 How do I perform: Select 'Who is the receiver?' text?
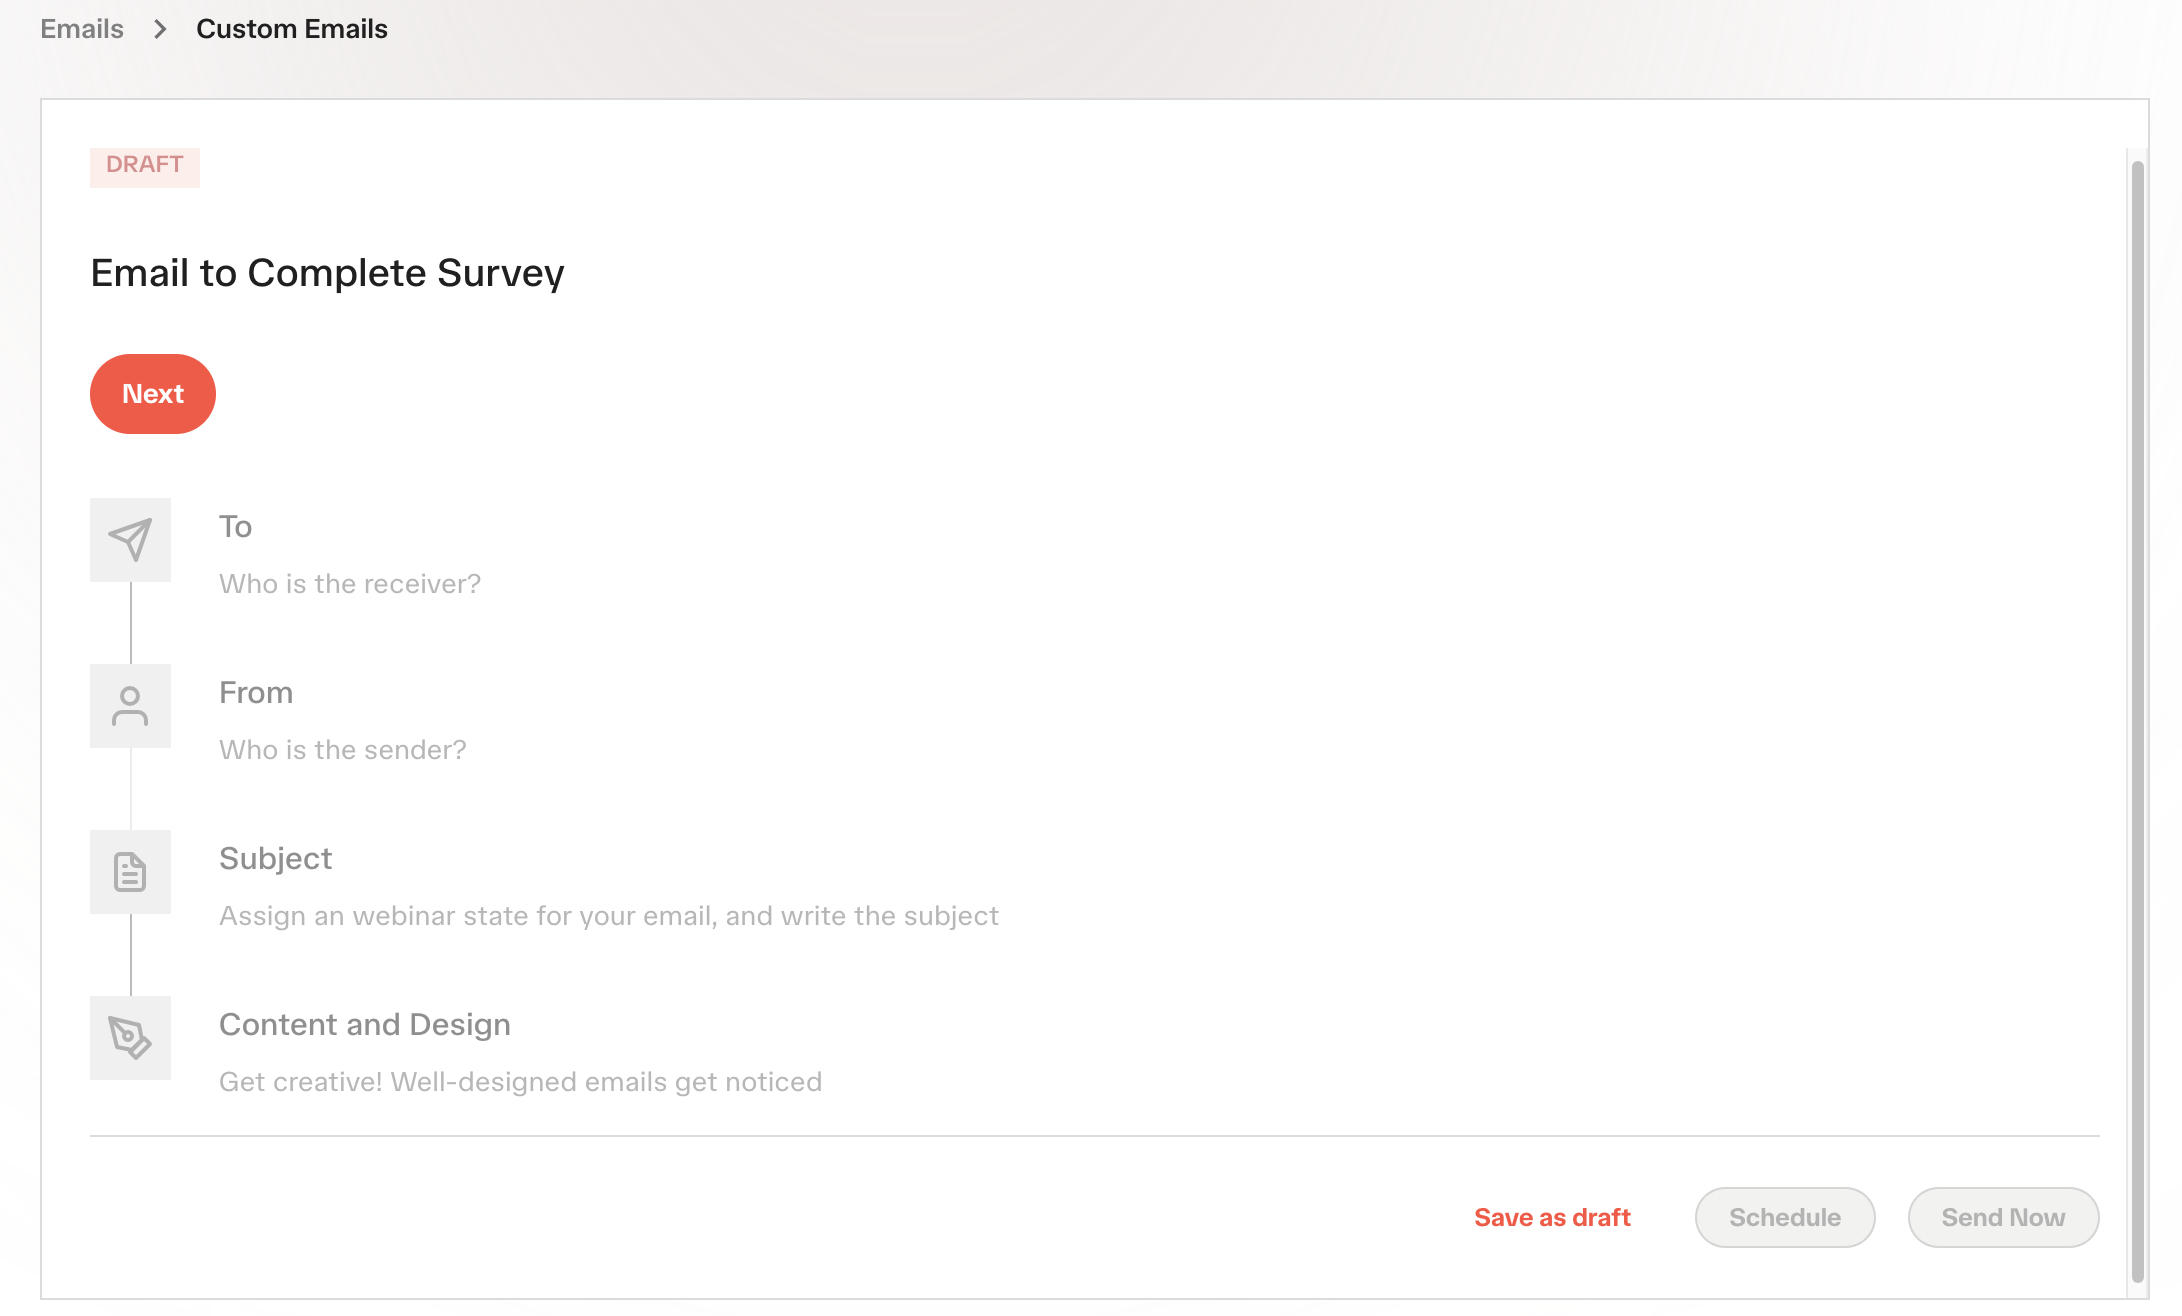click(350, 584)
